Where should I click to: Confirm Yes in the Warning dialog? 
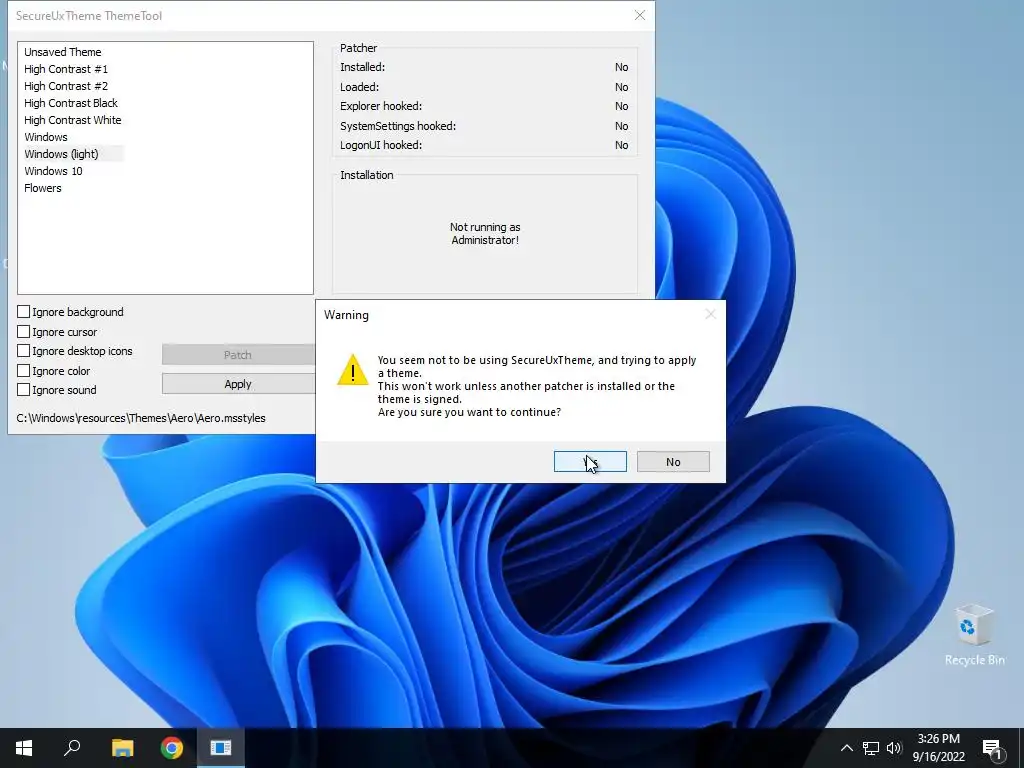coord(590,462)
